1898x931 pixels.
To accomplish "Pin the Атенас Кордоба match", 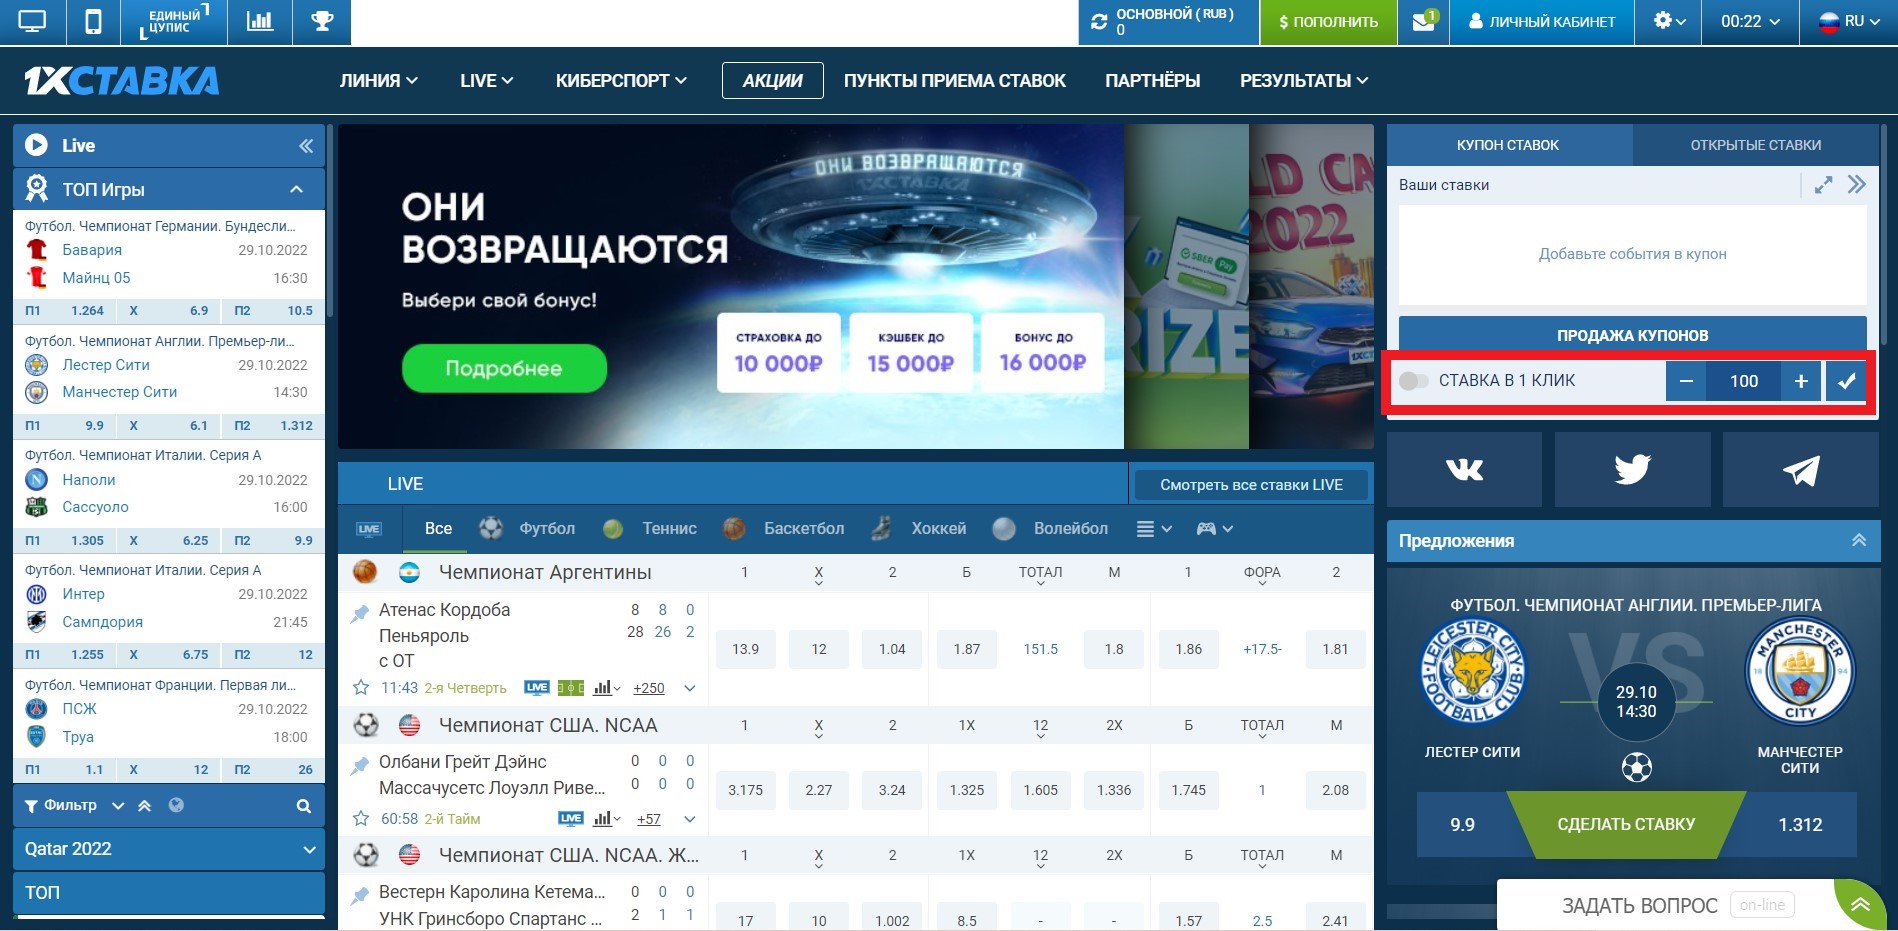I will 360,614.
